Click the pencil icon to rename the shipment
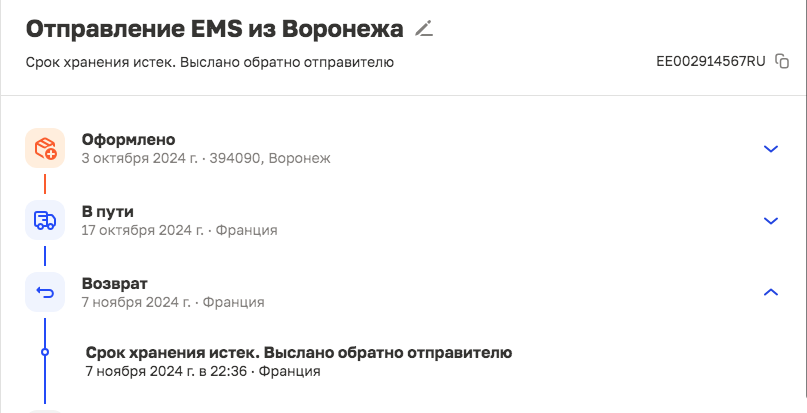Viewport: 807px width, 413px height. (424, 29)
